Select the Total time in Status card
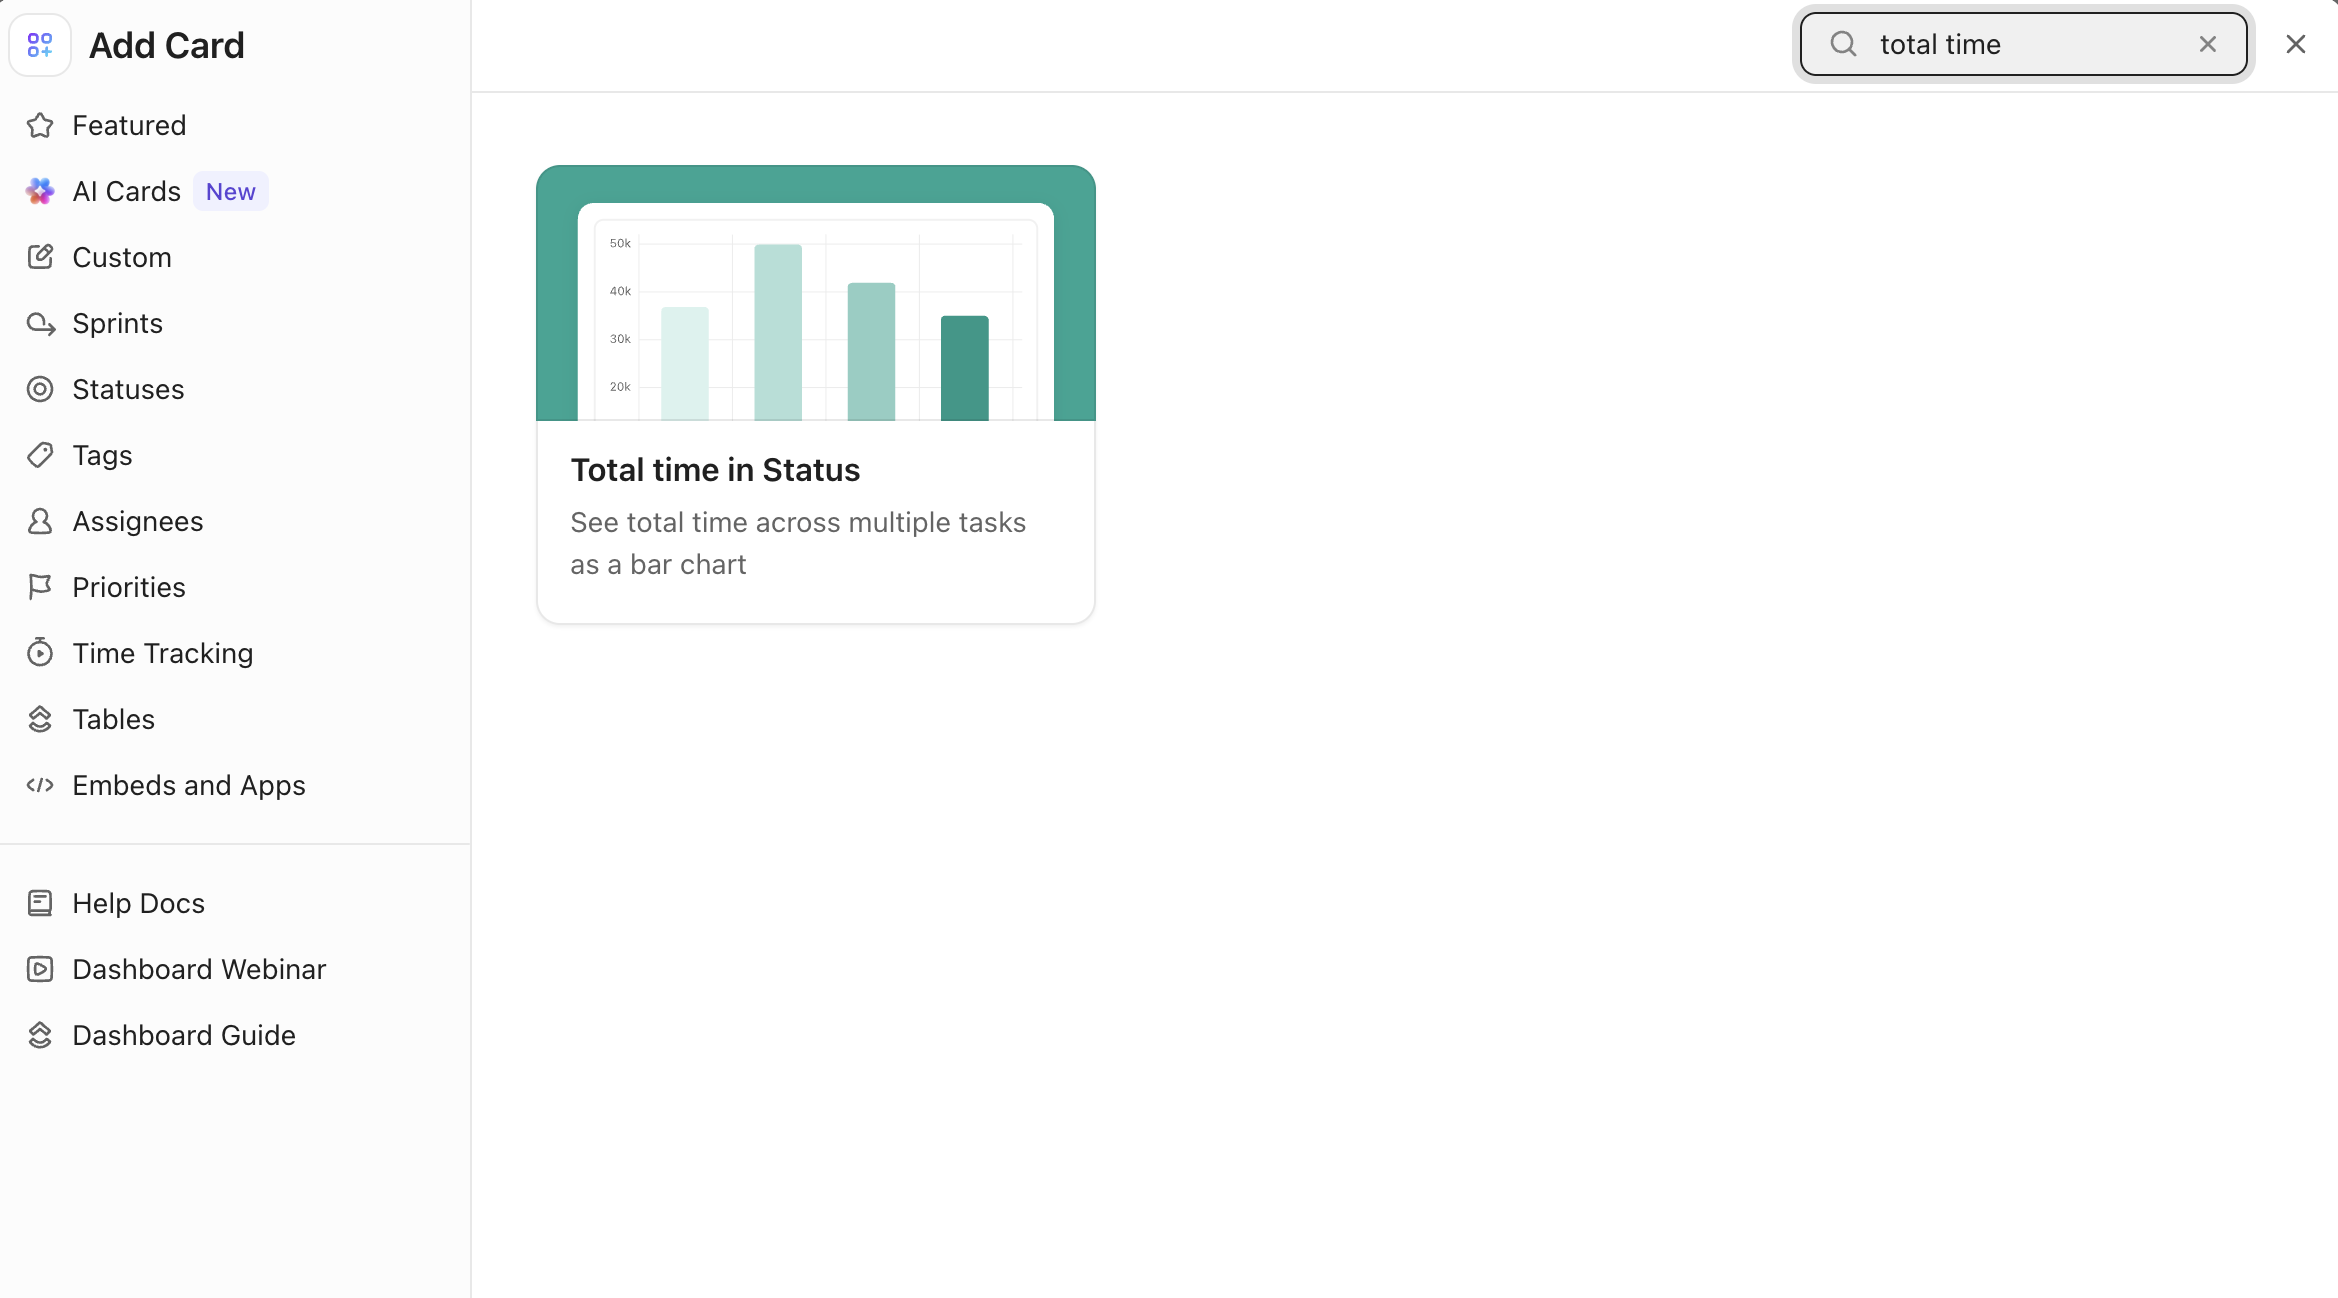Image resolution: width=2338 pixels, height=1298 pixels. [x=815, y=394]
